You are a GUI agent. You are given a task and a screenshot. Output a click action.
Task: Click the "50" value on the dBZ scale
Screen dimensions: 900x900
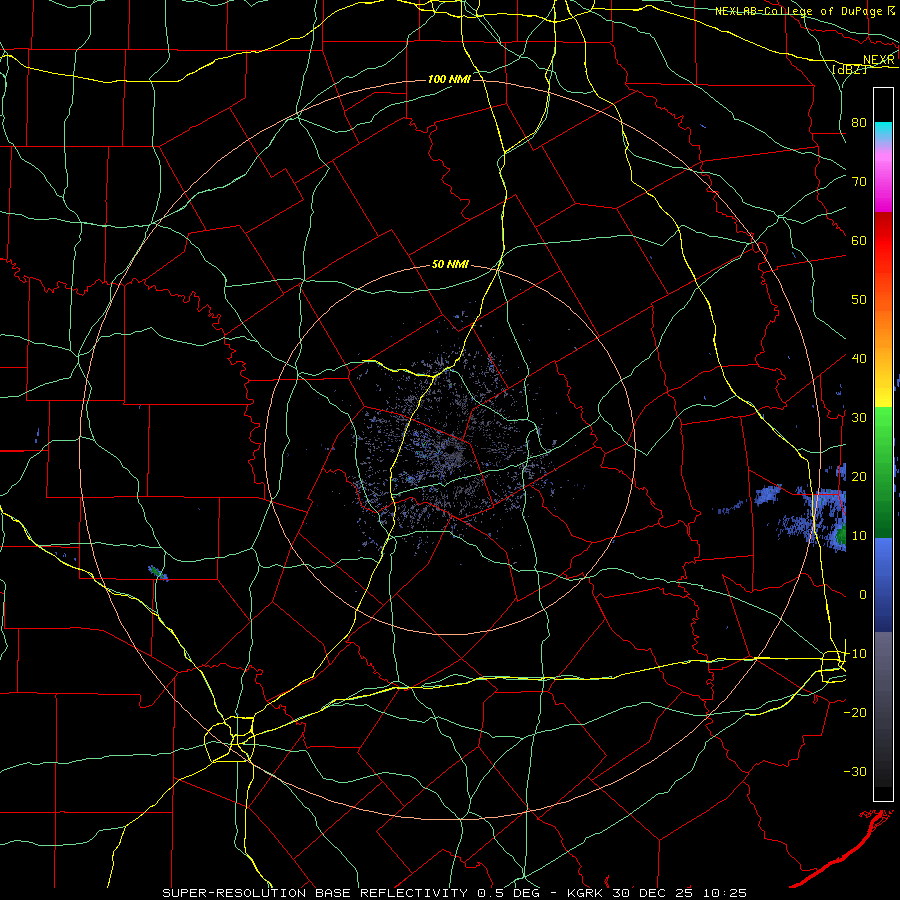point(859,300)
